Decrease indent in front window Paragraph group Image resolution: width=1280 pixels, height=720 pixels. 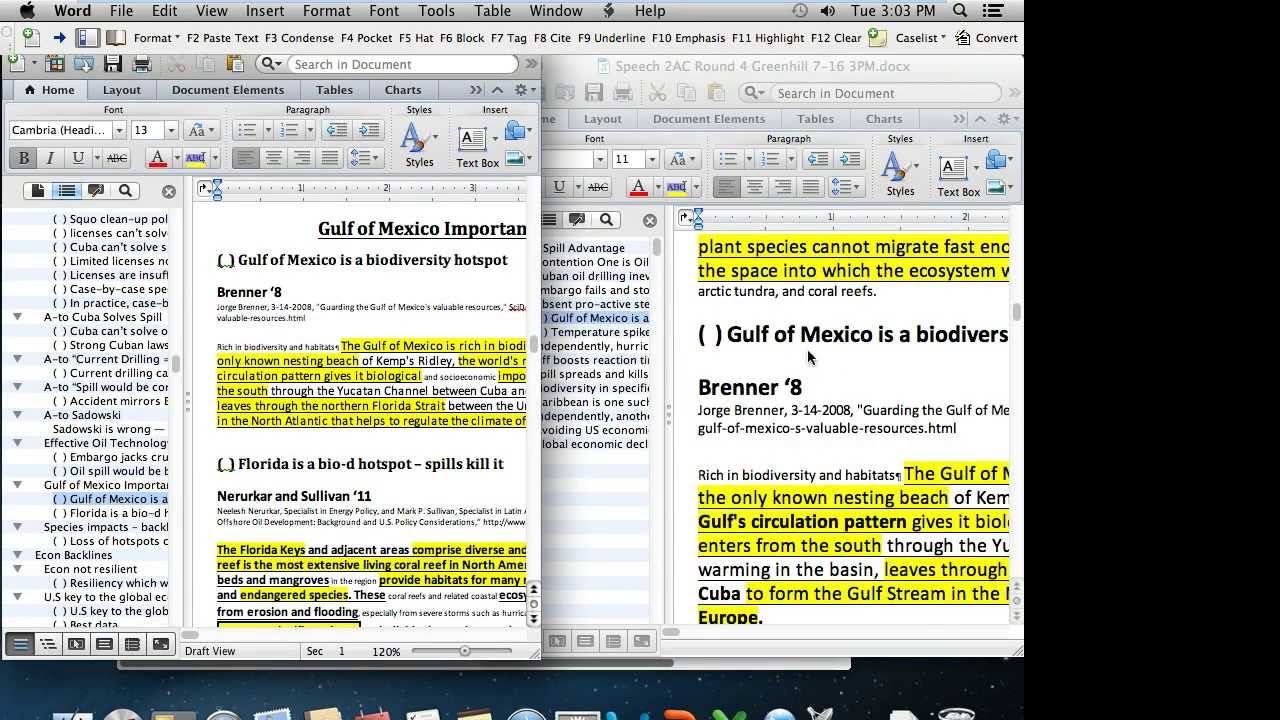click(x=337, y=130)
